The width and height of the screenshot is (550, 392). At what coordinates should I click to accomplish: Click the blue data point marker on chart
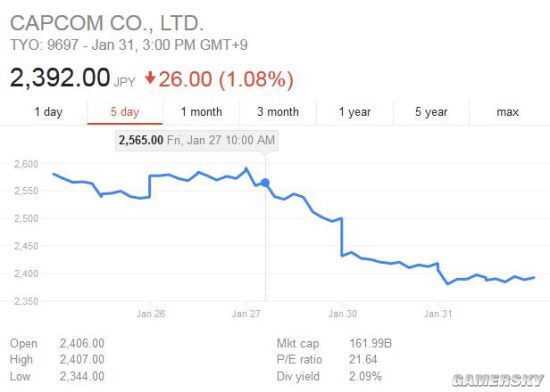coord(265,183)
